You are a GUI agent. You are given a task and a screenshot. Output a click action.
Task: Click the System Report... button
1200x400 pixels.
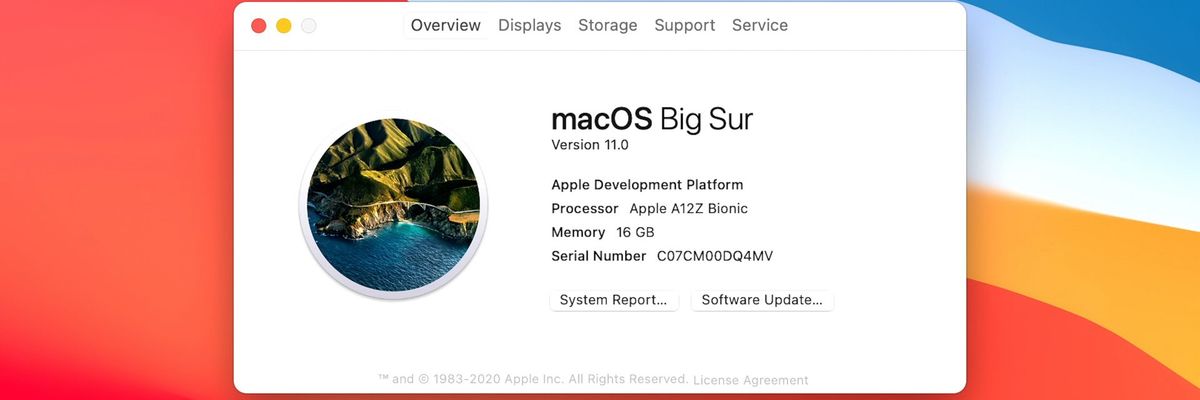point(614,300)
